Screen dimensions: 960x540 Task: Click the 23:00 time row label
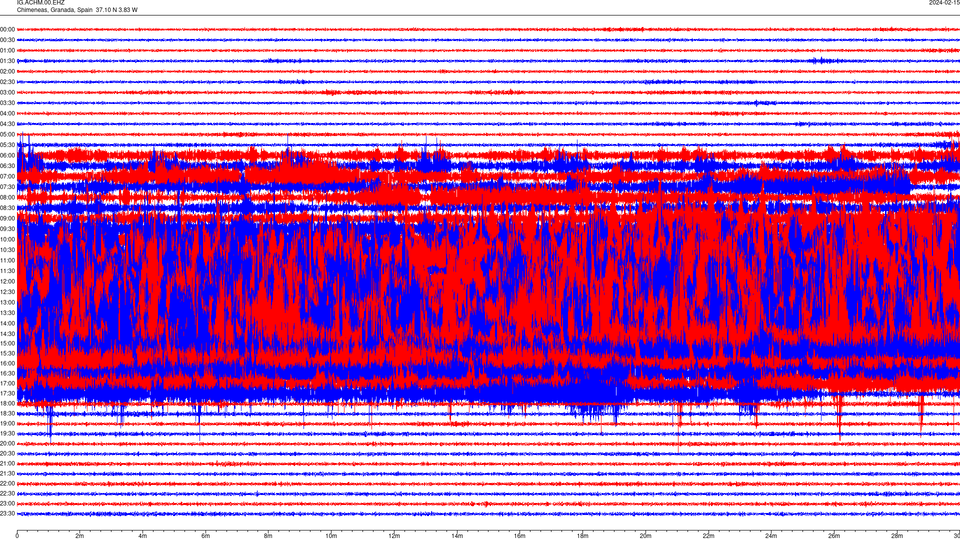[x=7, y=504]
